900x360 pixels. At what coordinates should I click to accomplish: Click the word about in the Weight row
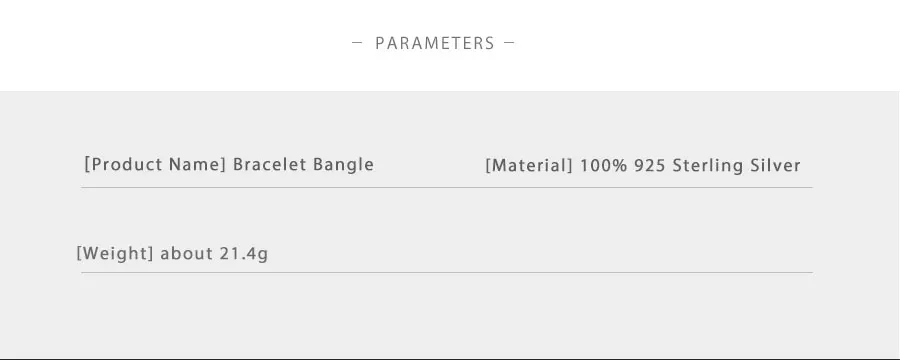pos(187,253)
